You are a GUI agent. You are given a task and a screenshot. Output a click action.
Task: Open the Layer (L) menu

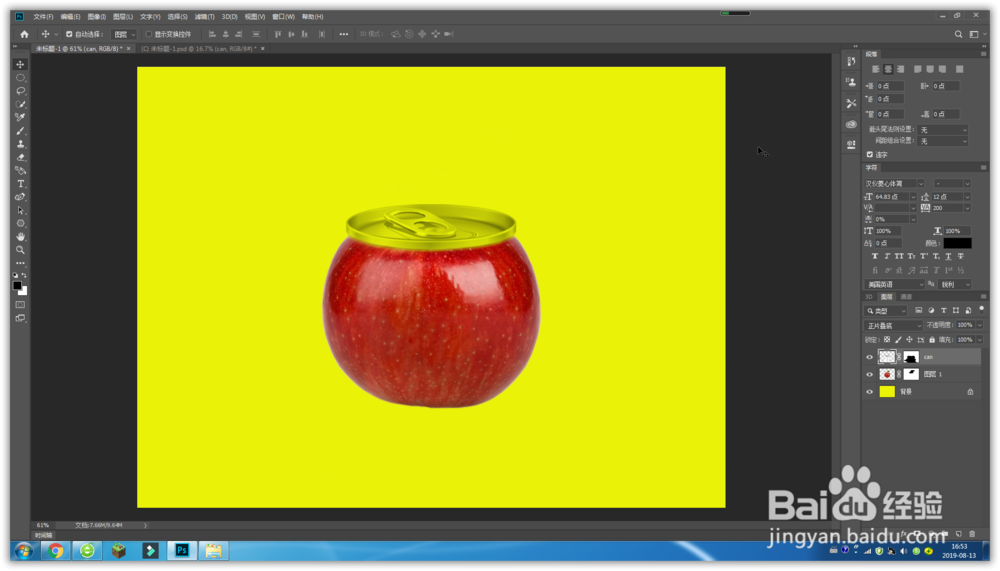(x=122, y=17)
